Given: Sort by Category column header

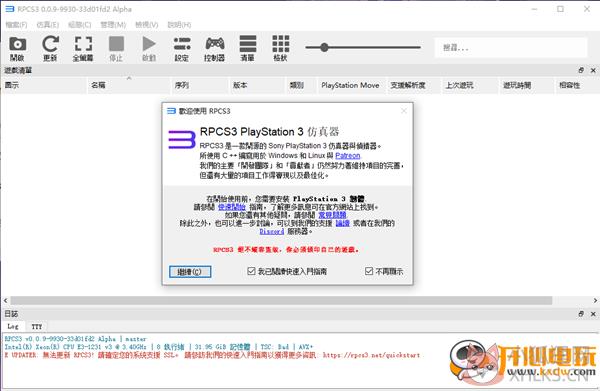Looking at the screenshot, I should coord(302,85).
